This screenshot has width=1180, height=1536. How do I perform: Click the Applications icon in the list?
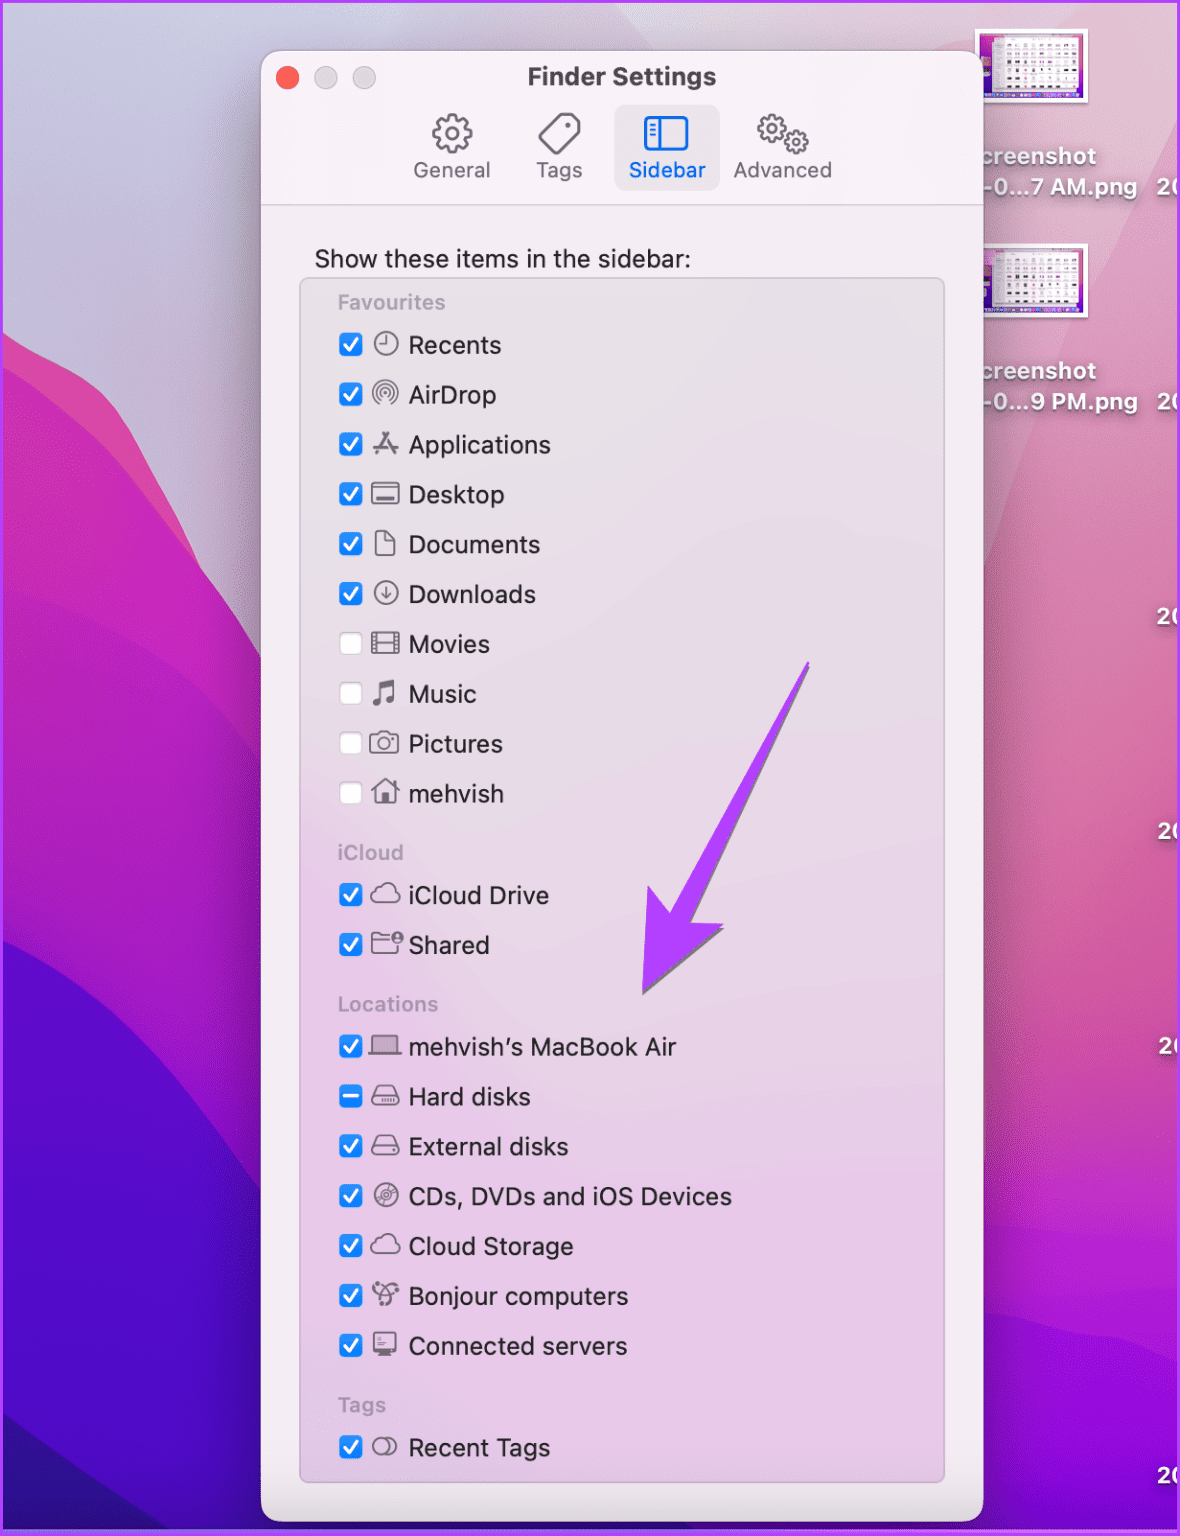[x=385, y=444]
